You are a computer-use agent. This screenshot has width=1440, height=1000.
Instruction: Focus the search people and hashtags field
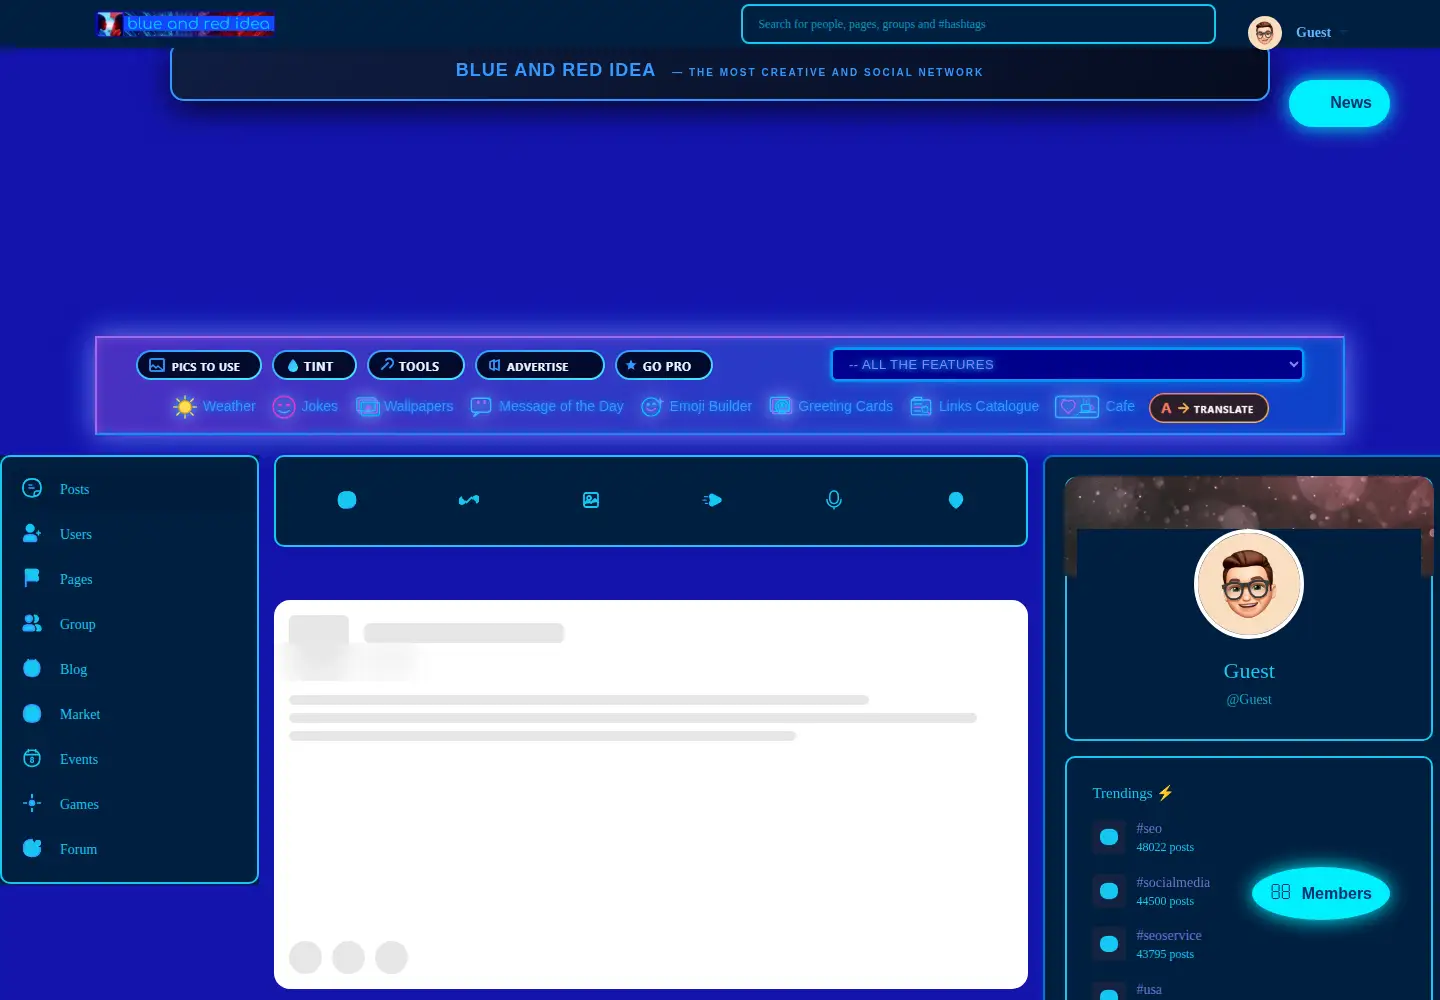click(978, 24)
